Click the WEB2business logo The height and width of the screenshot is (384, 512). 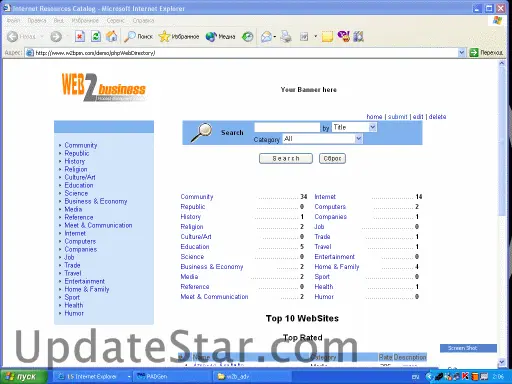point(104,87)
